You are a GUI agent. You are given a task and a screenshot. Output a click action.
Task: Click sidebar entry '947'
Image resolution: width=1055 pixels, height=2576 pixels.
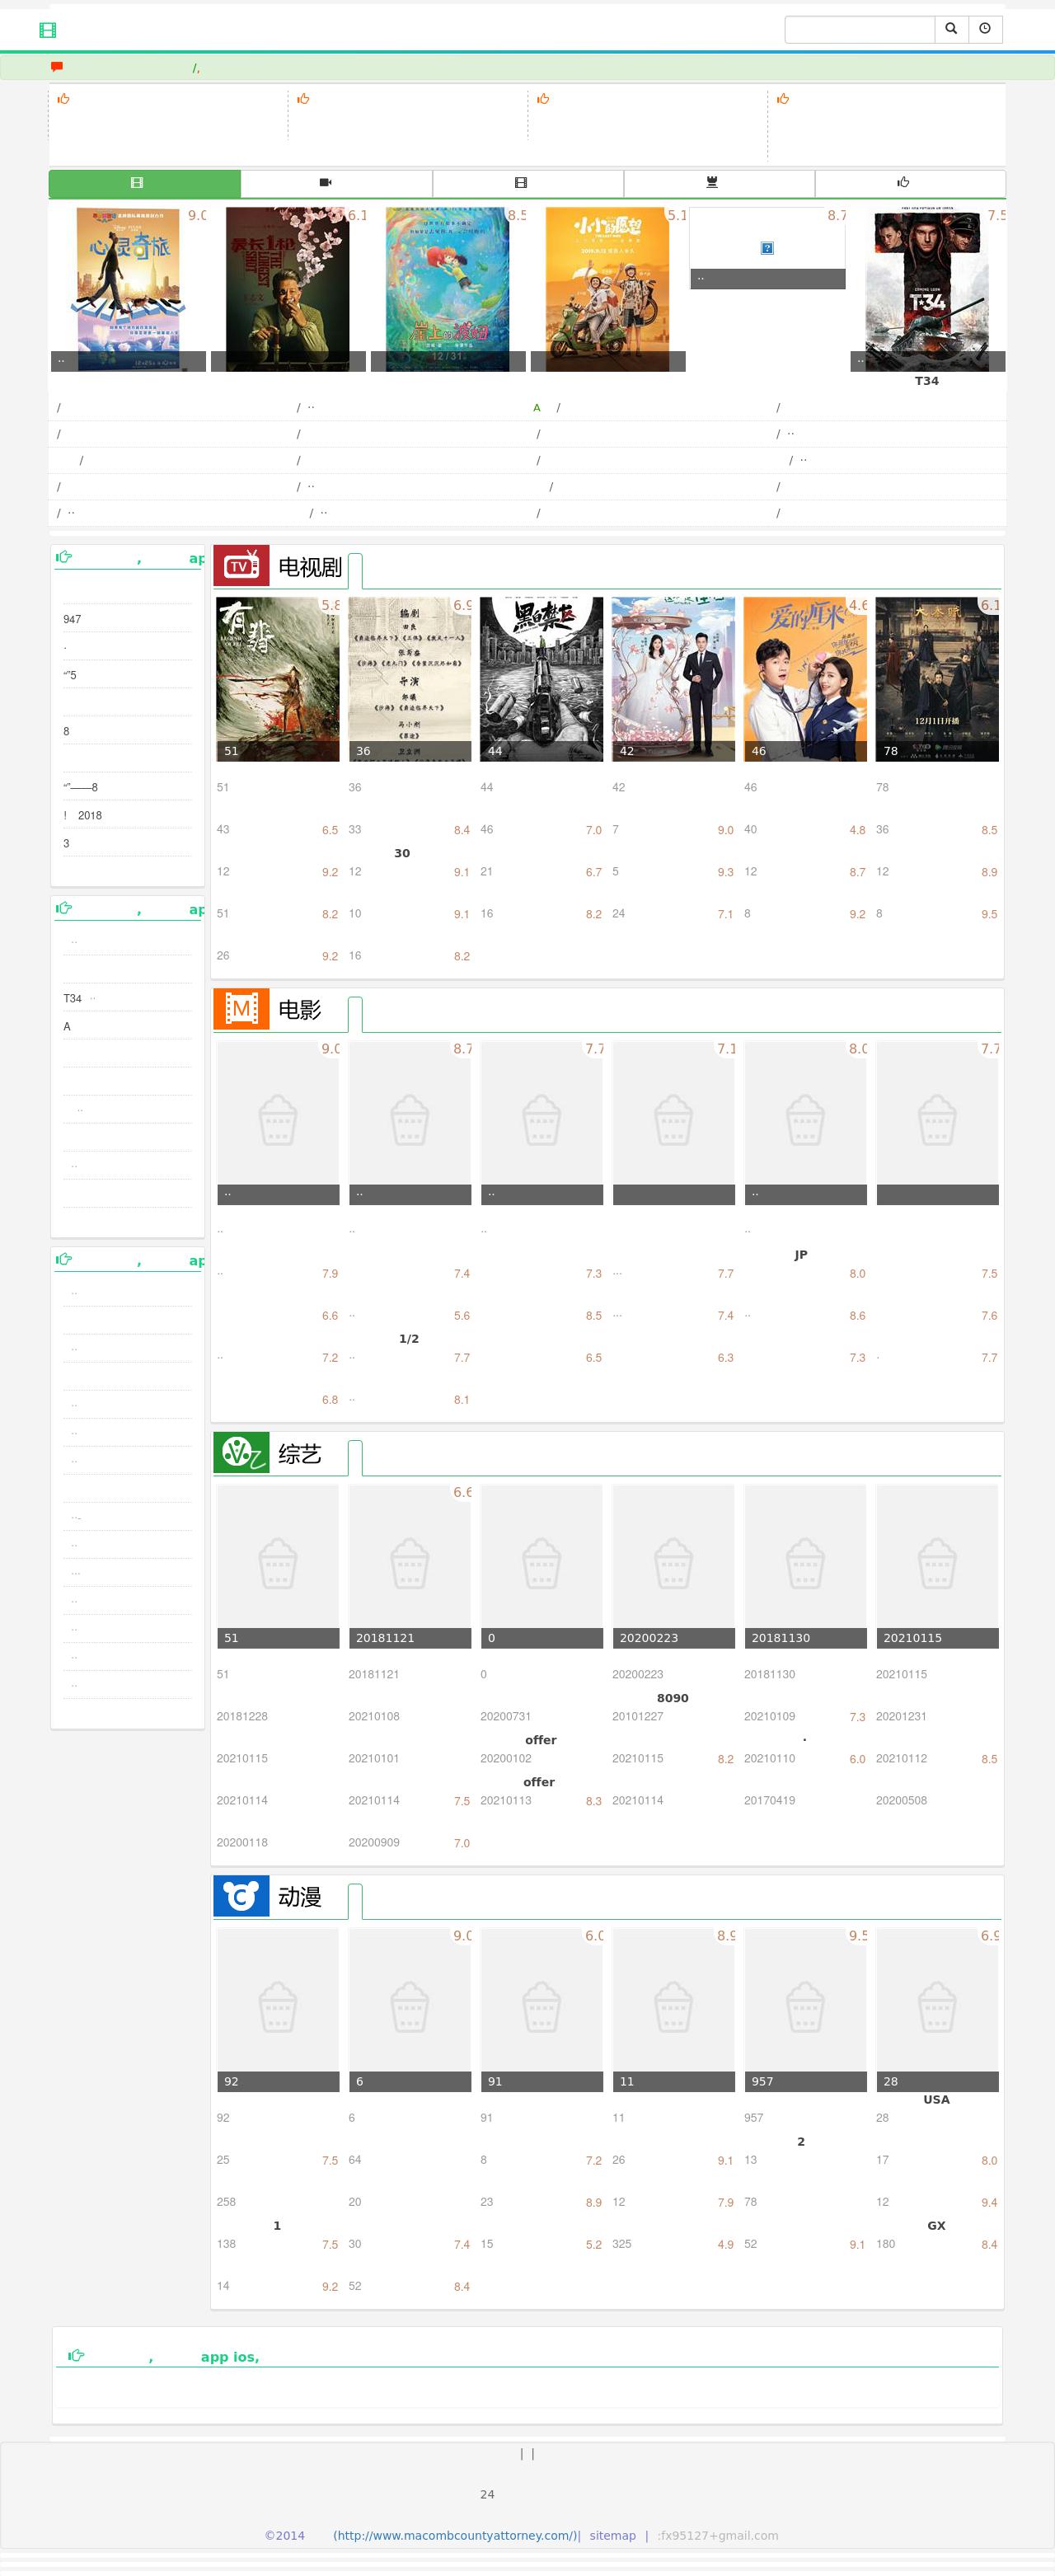(x=72, y=619)
